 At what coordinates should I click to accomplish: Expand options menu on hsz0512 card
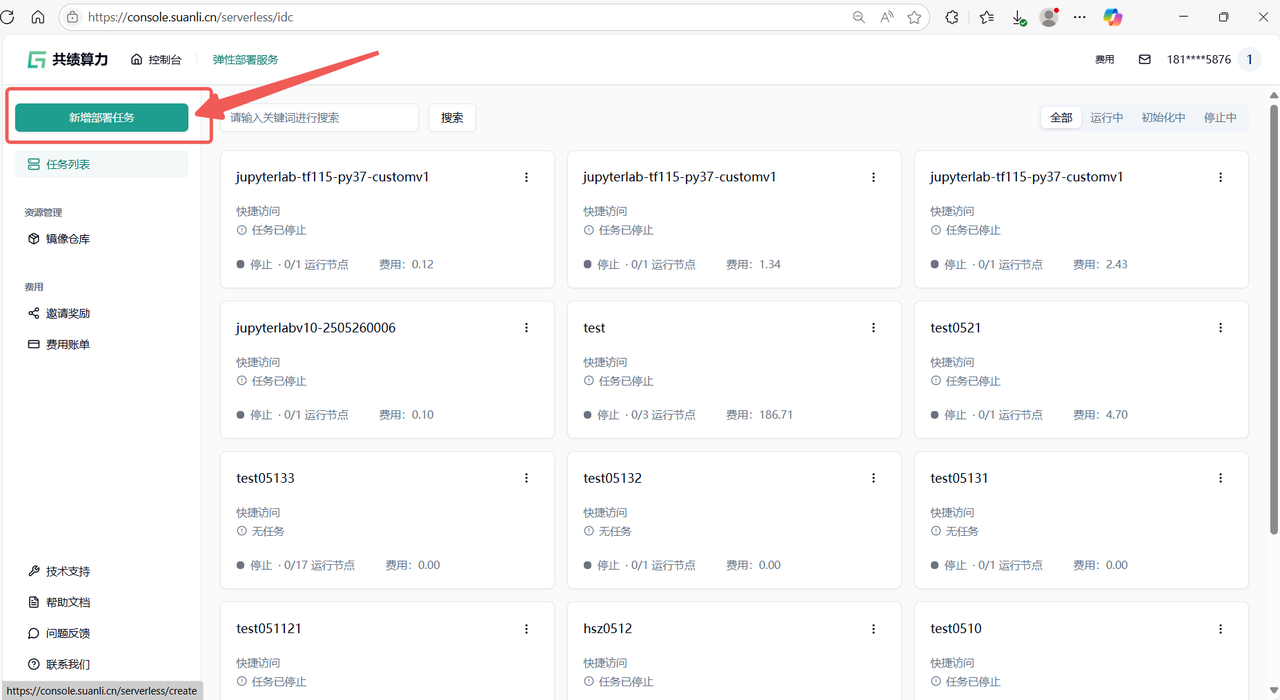click(x=873, y=629)
